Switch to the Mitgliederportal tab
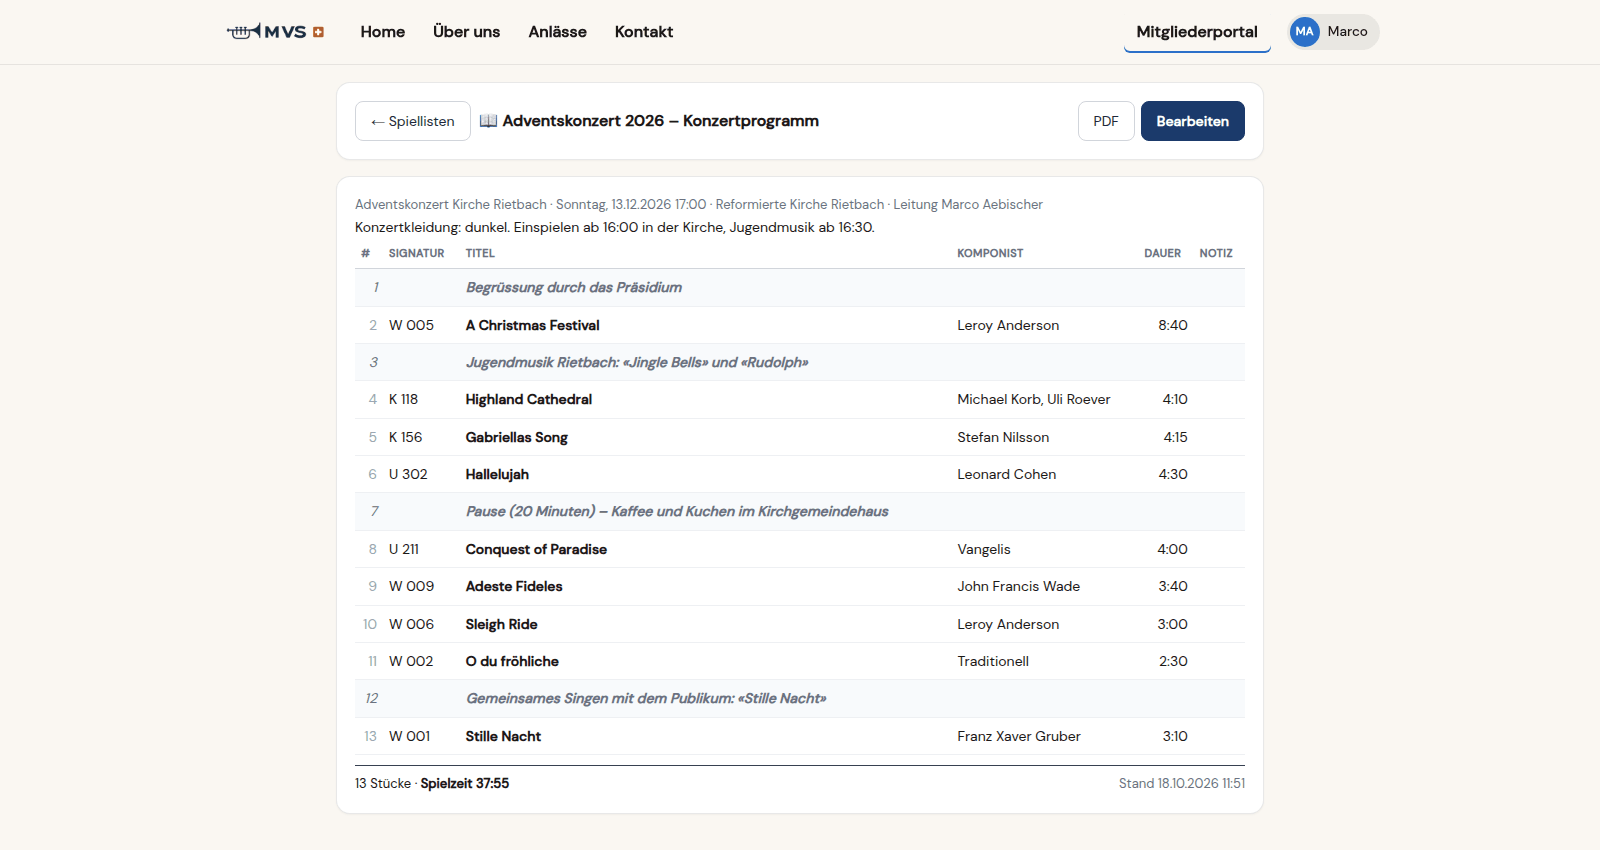 tap(1197, 32)
